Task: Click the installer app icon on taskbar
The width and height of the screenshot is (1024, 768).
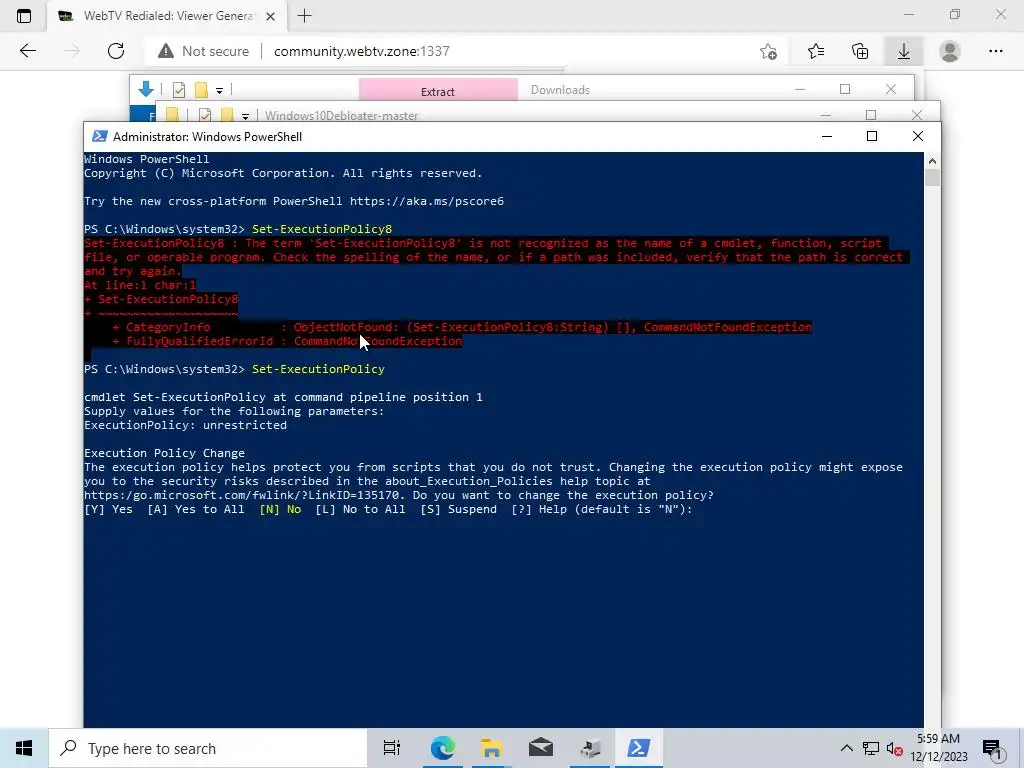Action: click(590, 748)
